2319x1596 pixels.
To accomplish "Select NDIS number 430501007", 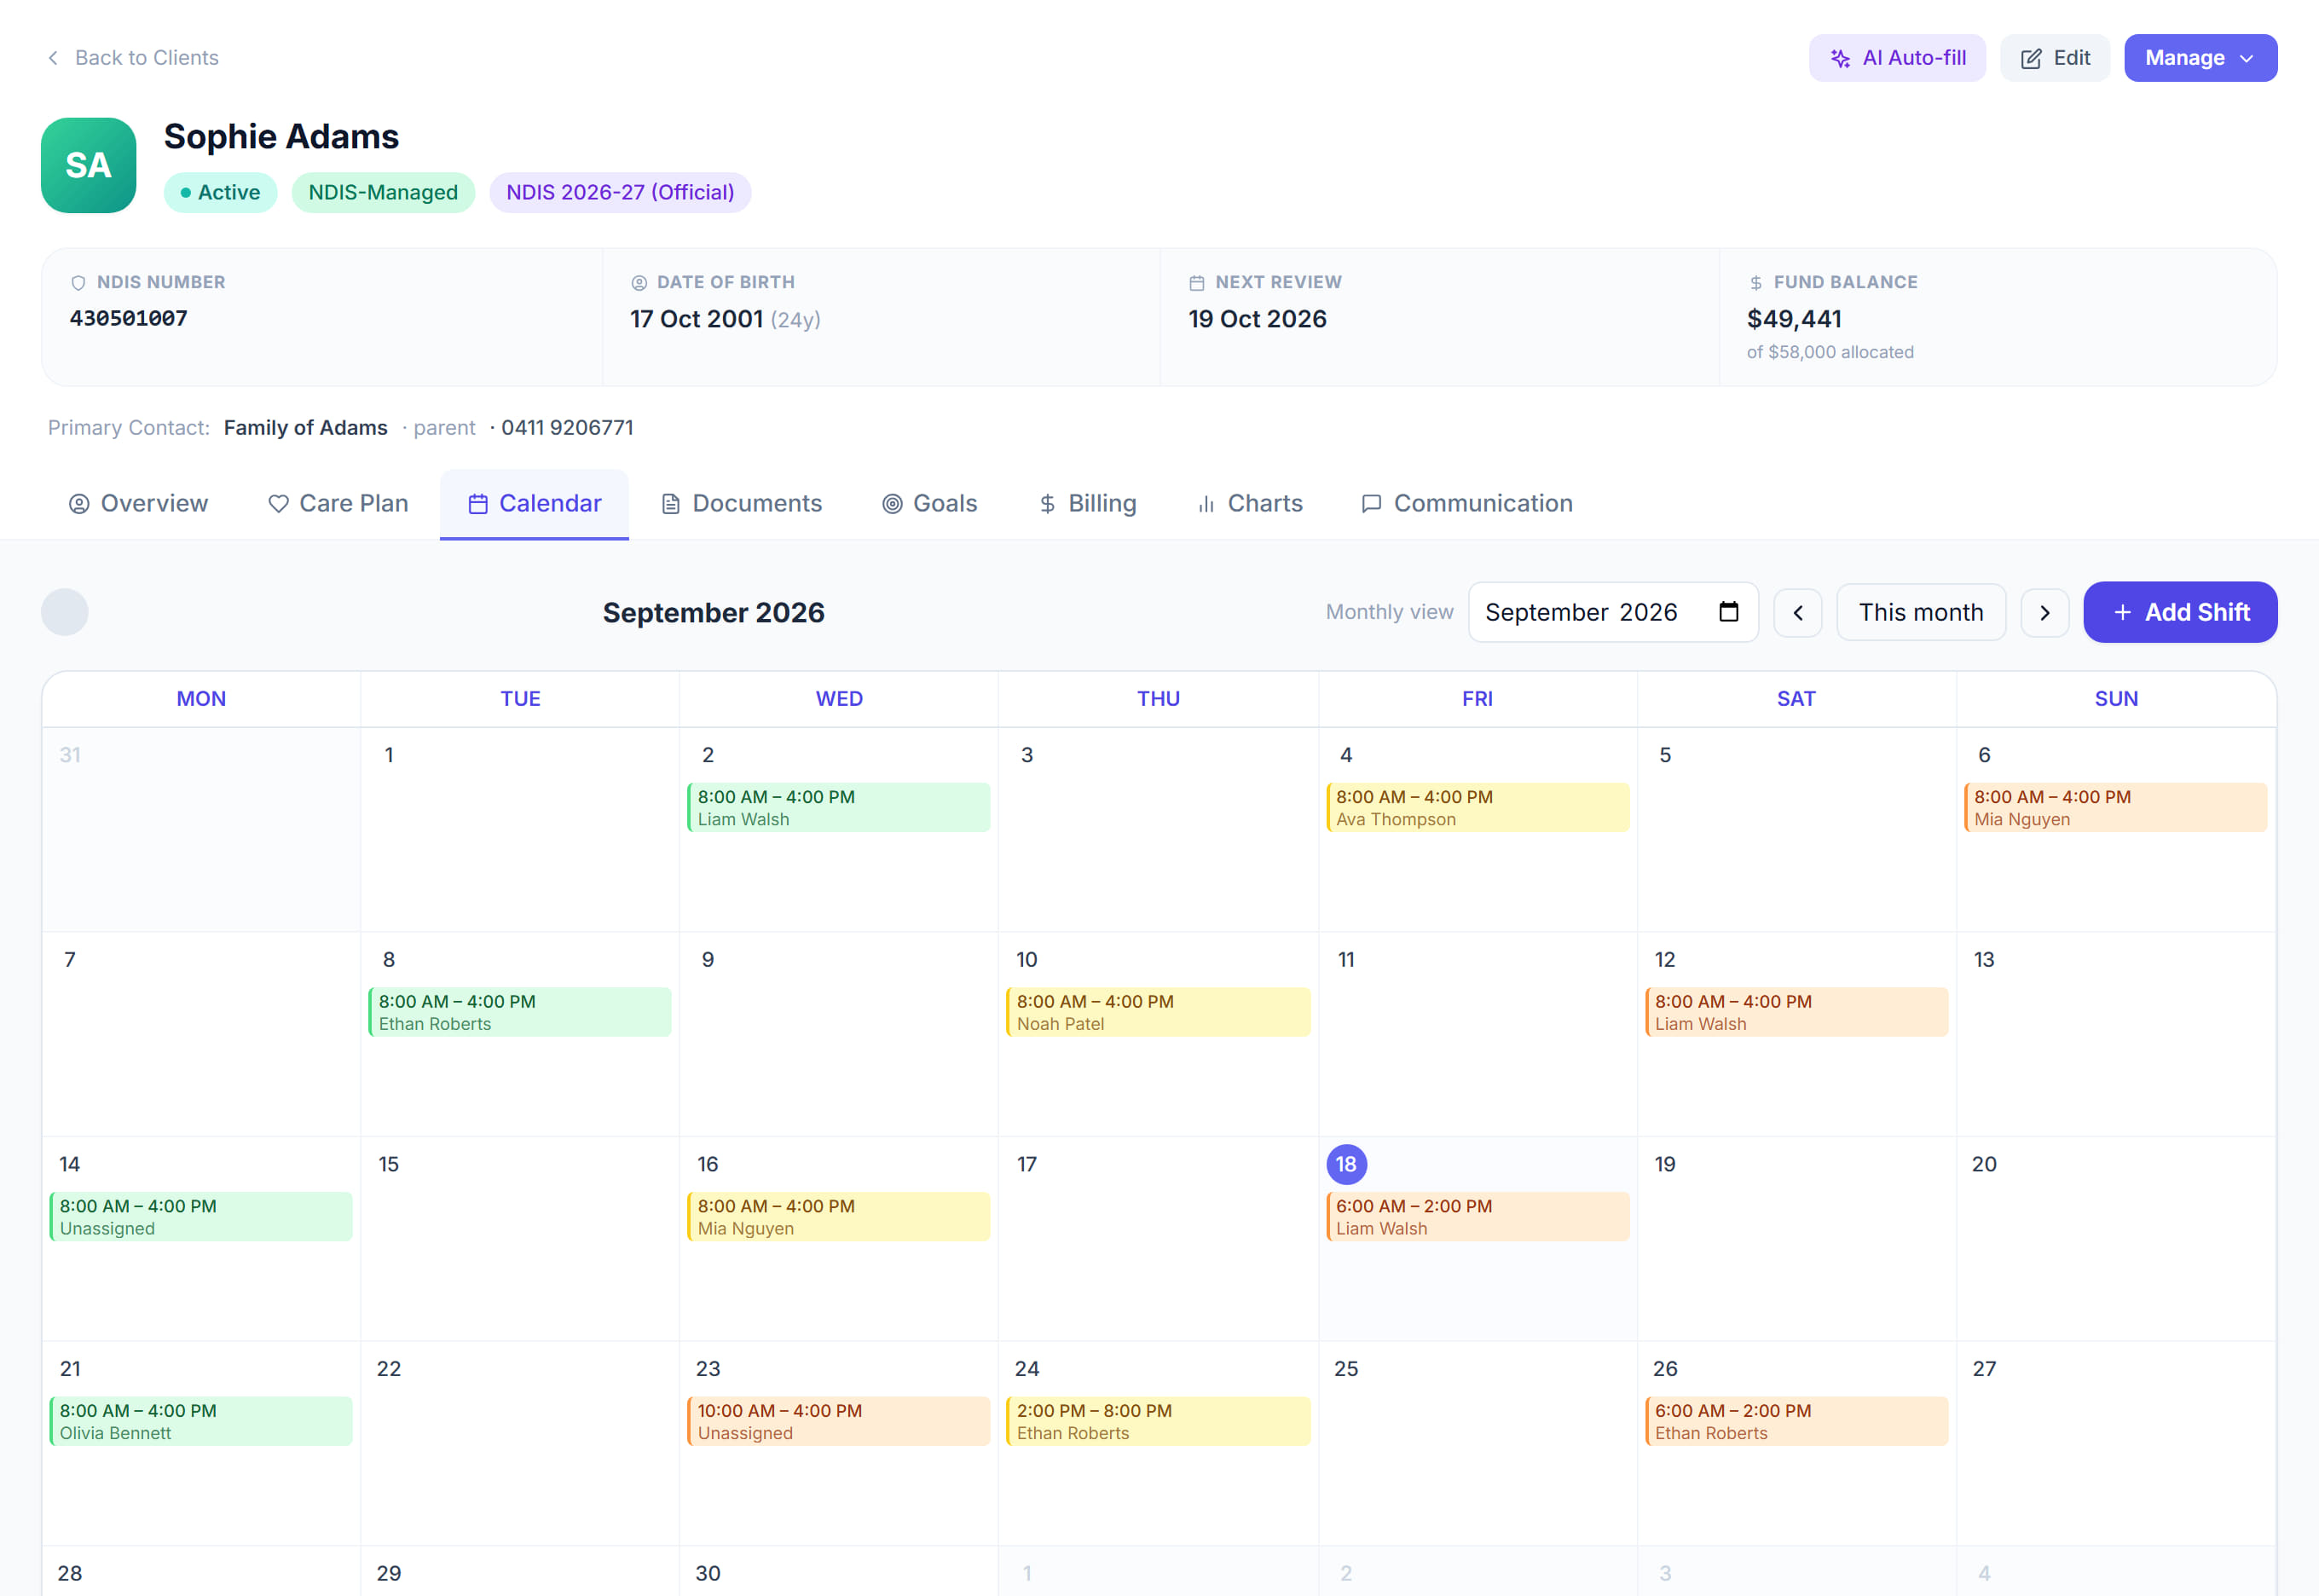I will [128, 318].
